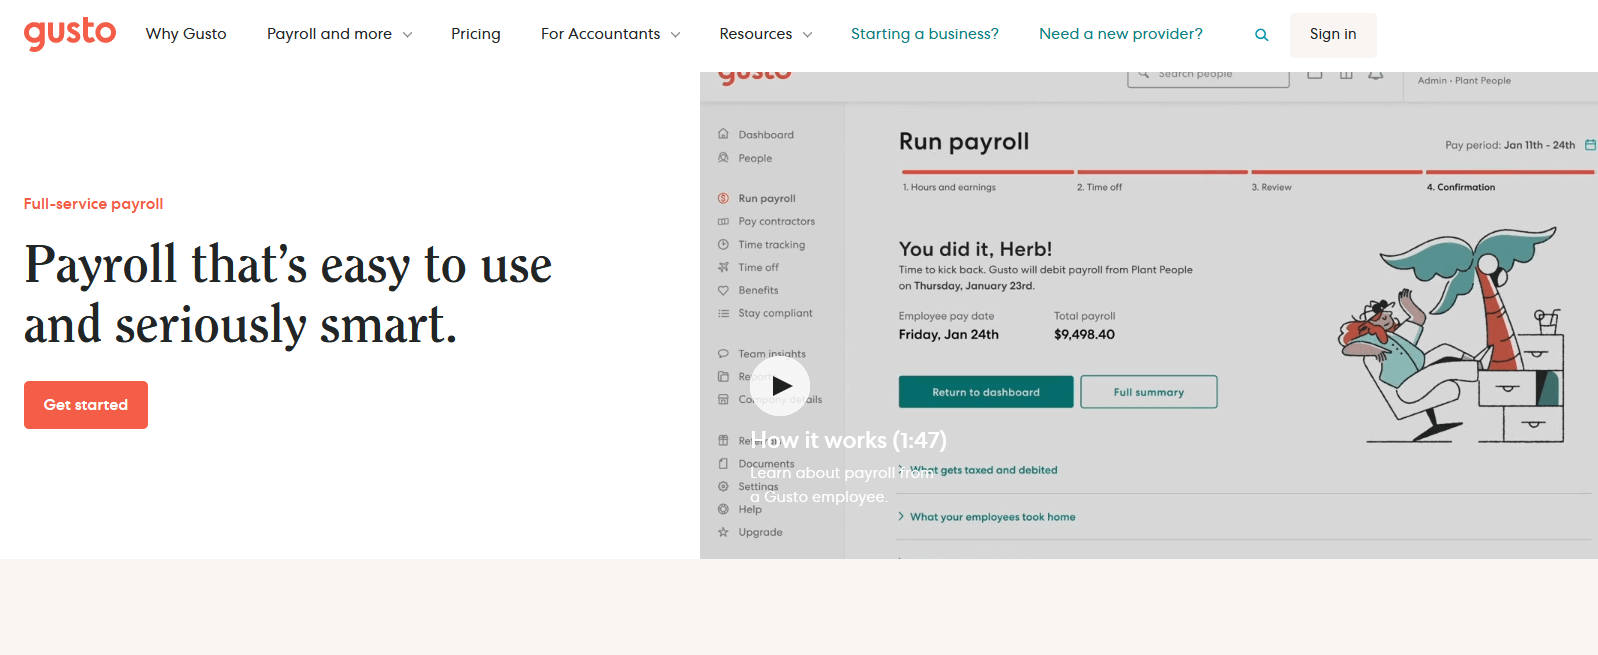Select Settings in the sidebar
This screenshot has width=1598, height=655.
click(x=748, y=486)
